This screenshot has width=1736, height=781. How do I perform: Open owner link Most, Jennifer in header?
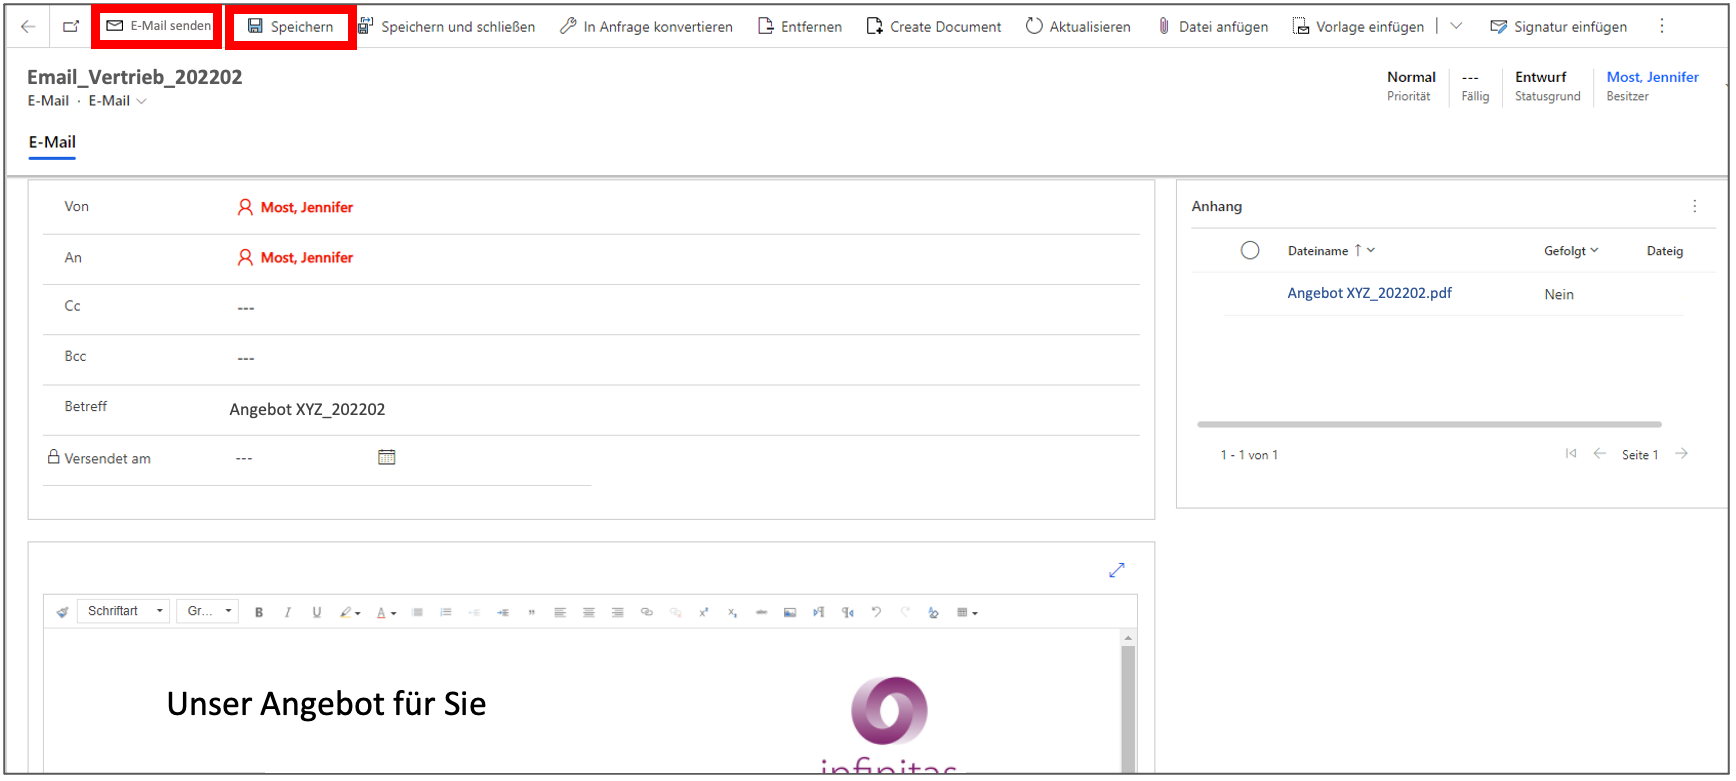pos(1652,77)
